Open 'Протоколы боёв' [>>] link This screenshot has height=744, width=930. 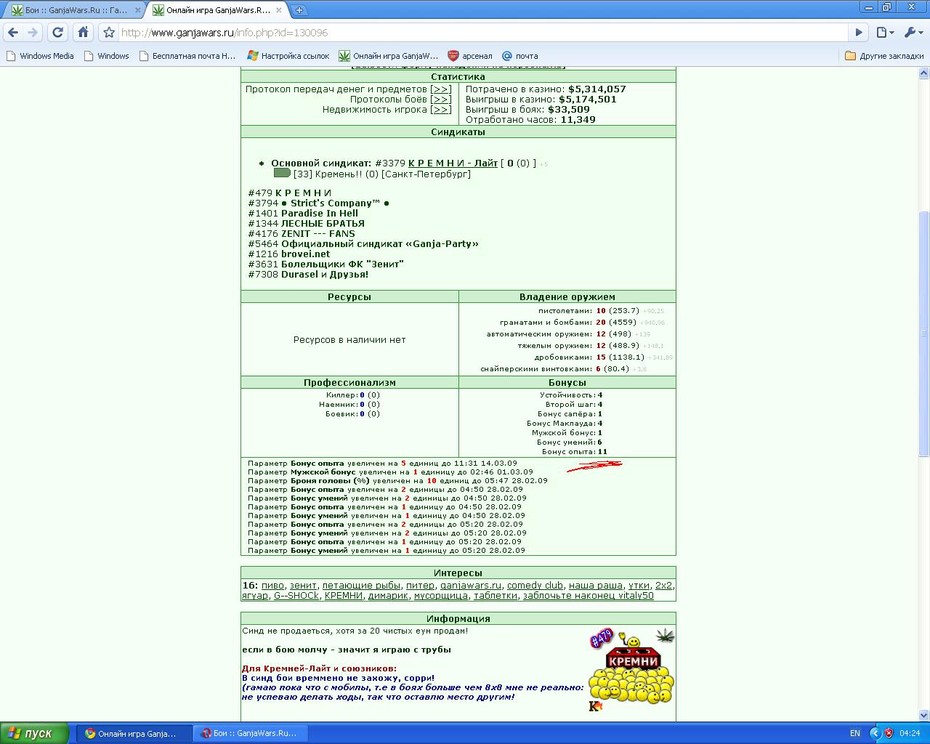(441, 99)
